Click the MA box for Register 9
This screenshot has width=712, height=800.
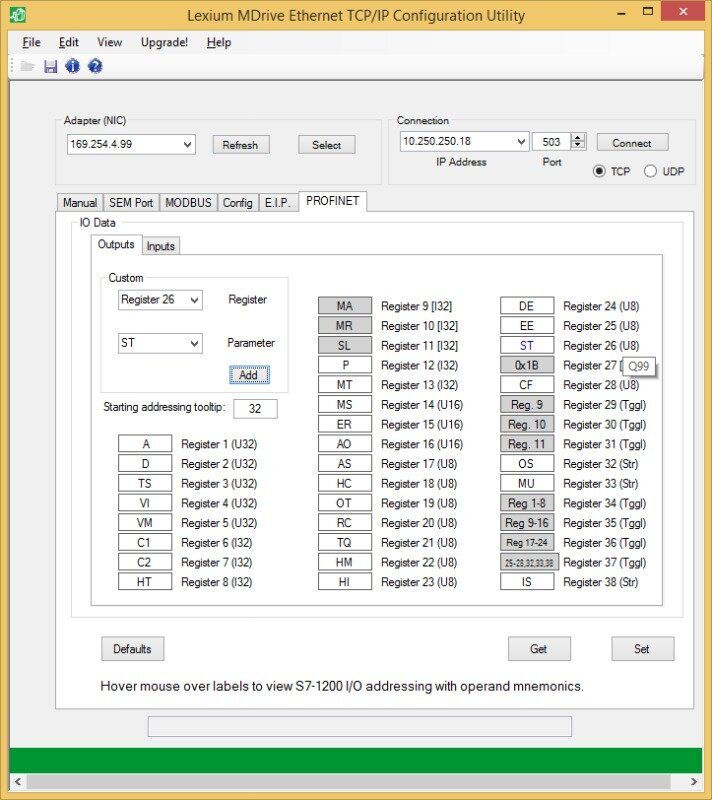point(345,306)
